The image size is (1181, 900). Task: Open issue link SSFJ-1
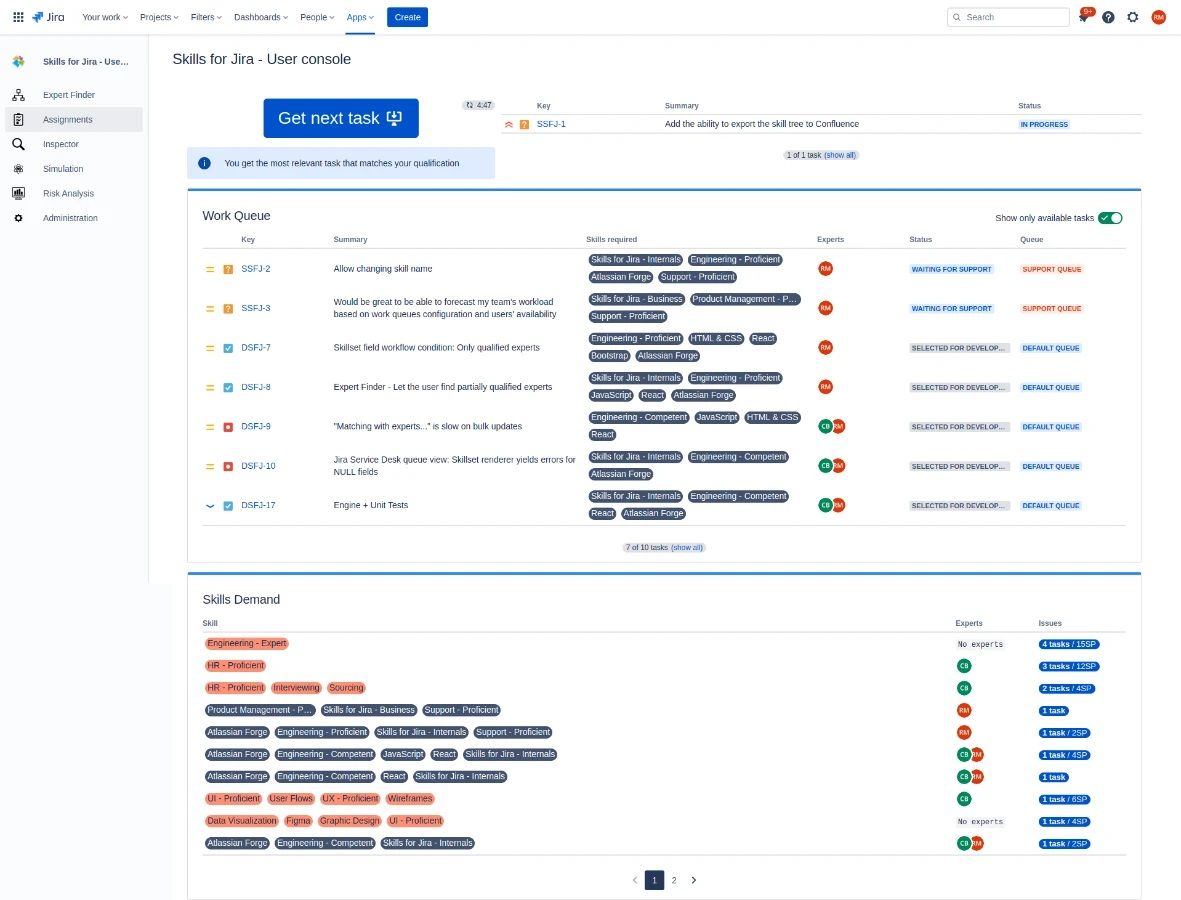pos(551,124)
